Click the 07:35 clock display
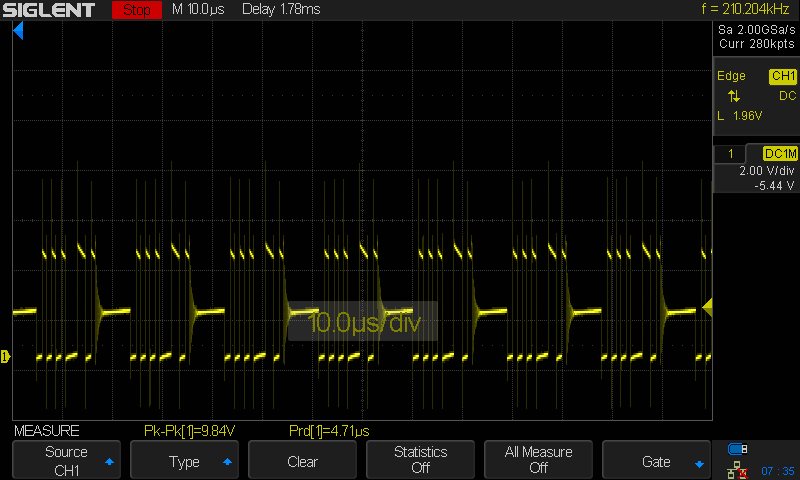The image size is (800, 480). [x=778, y=471]
